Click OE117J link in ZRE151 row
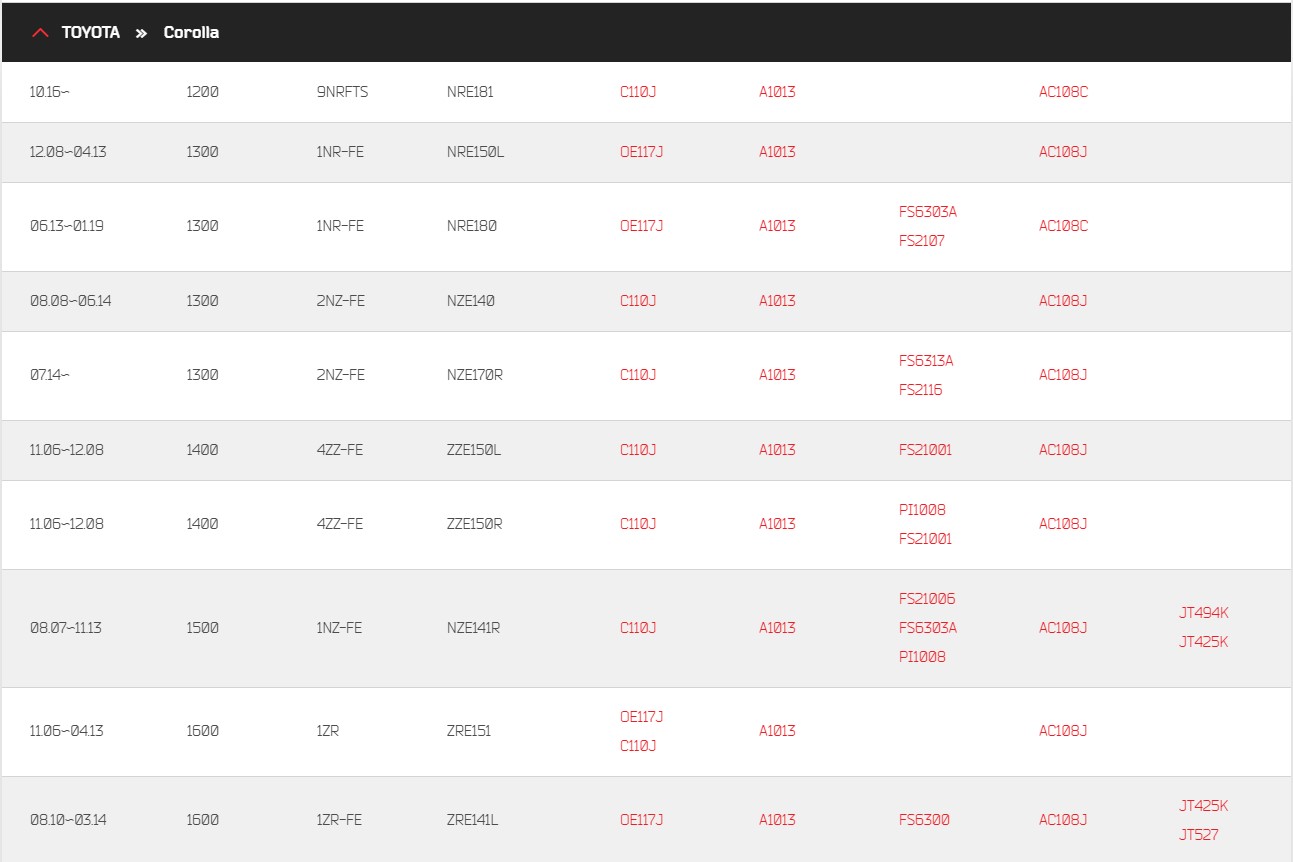The width and height of the screenshot is (1293, 862). tap(641, 717)
